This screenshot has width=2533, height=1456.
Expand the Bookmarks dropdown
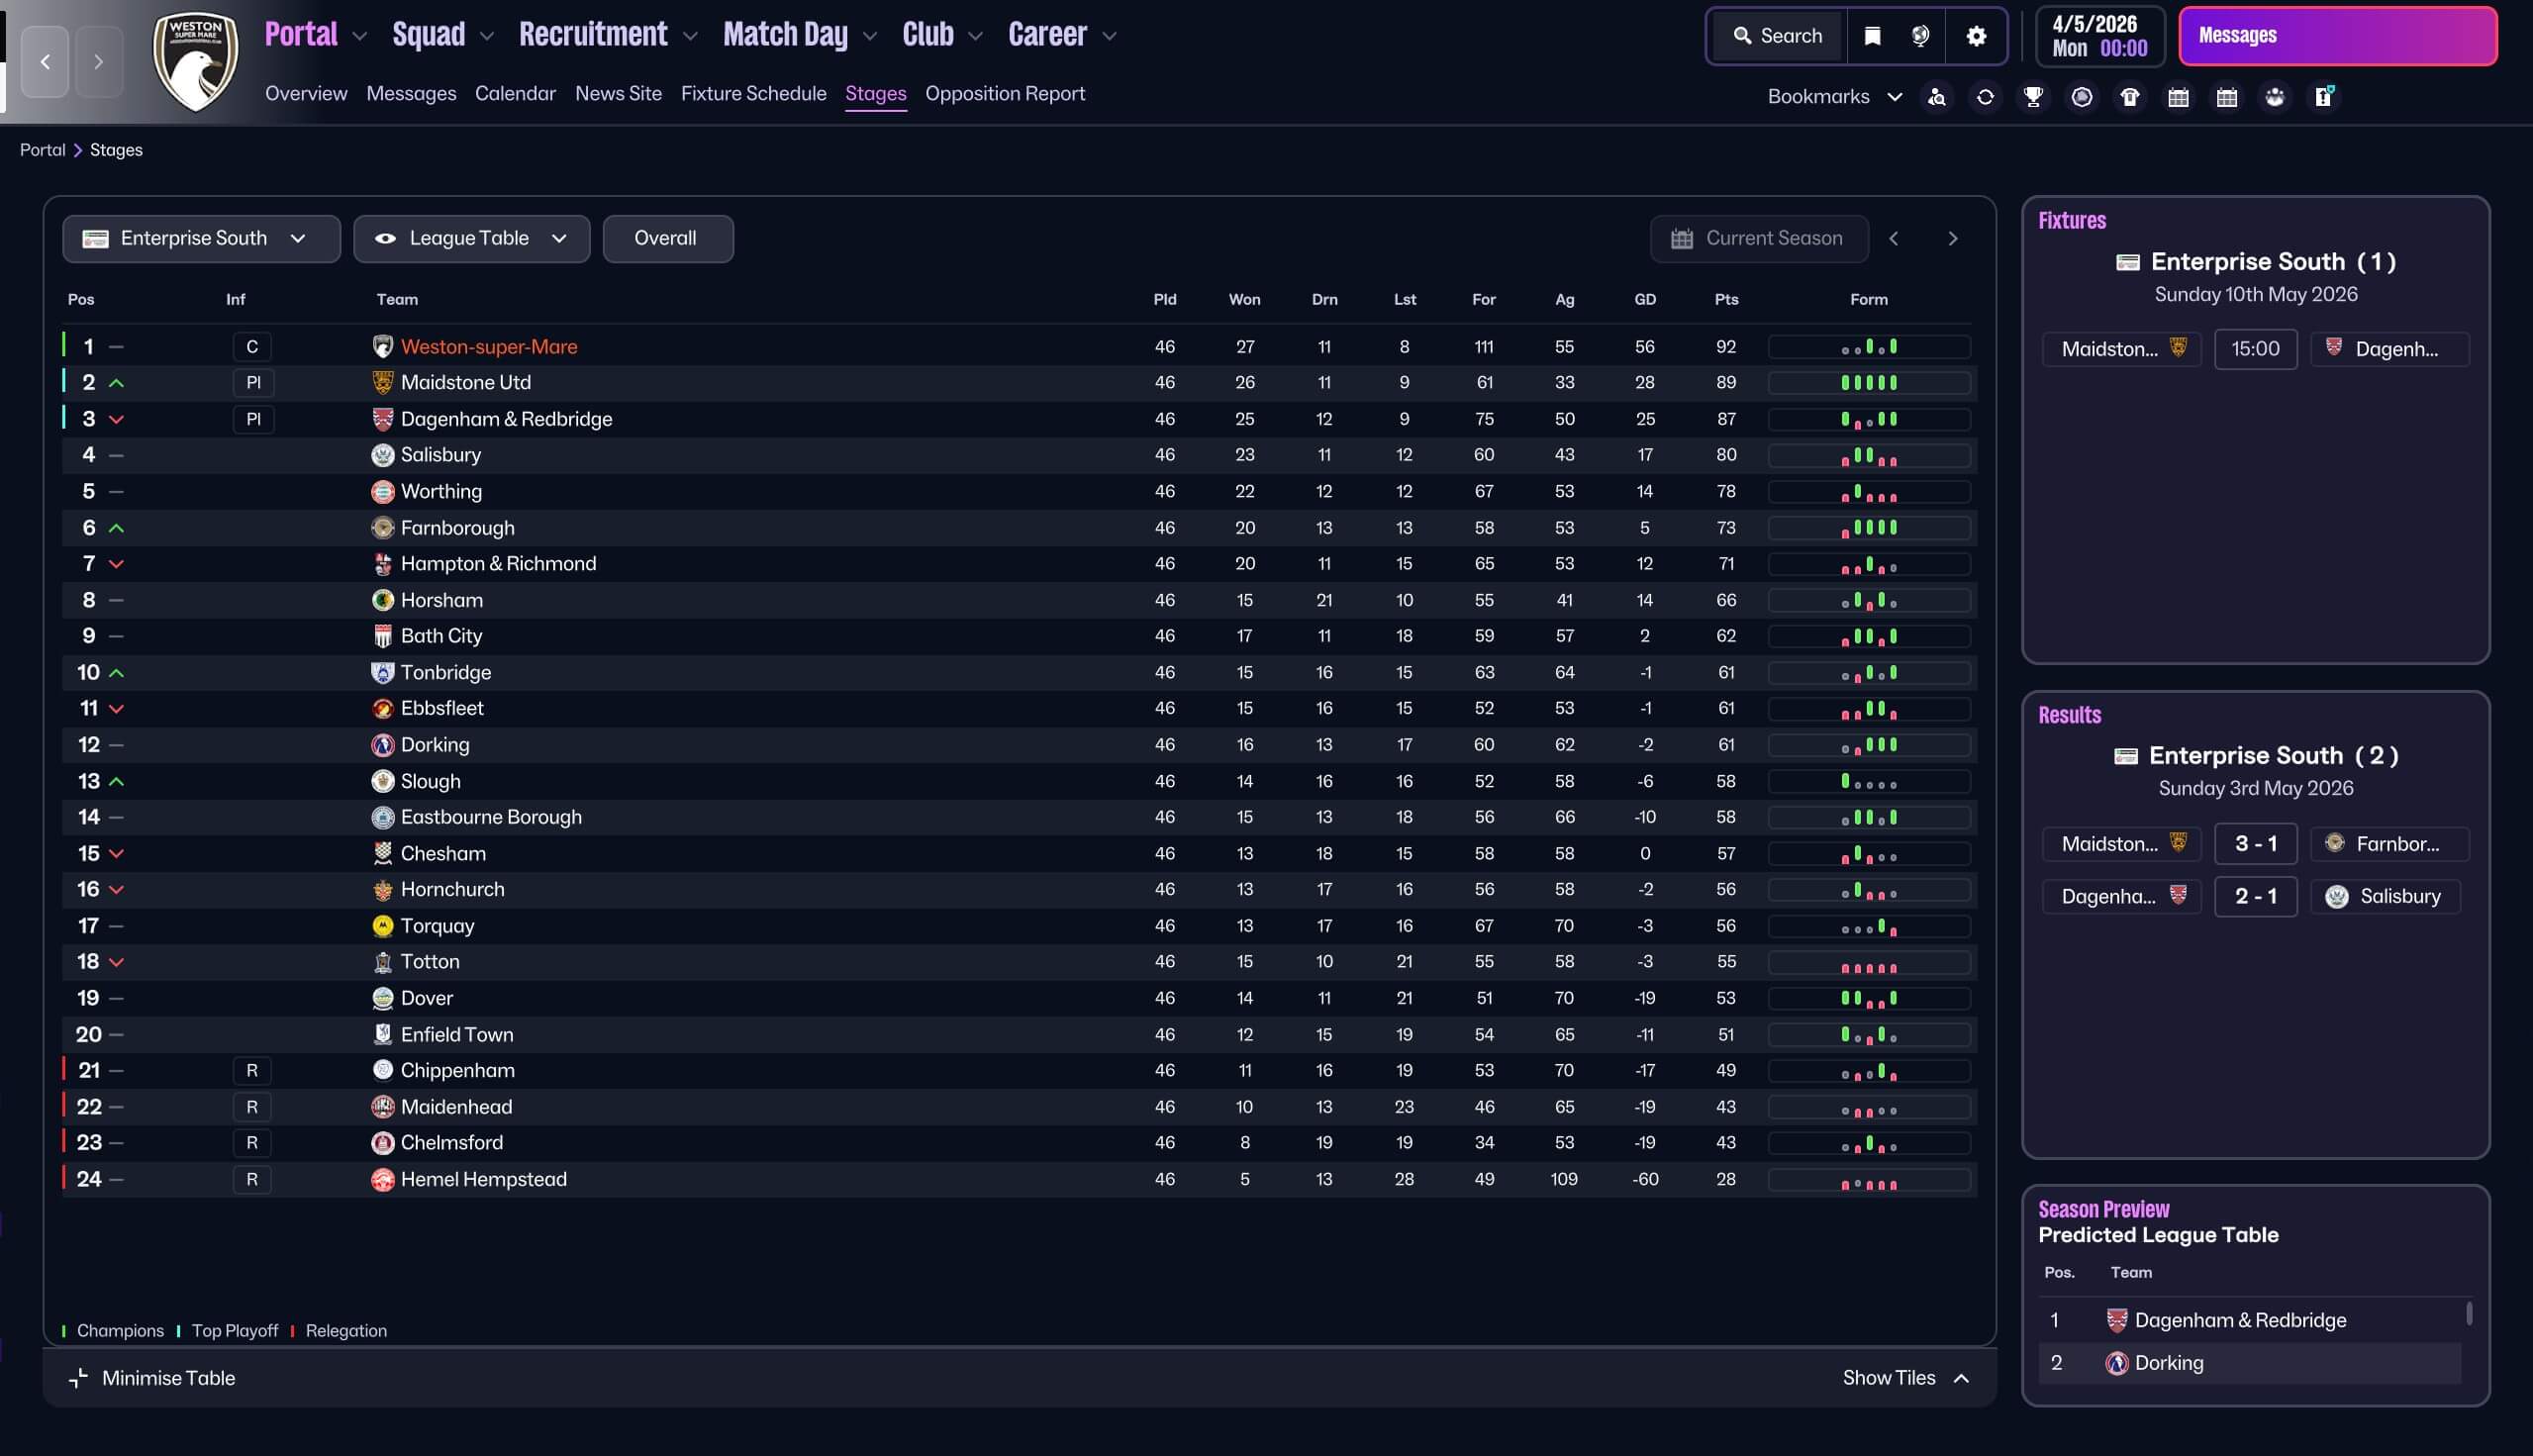(x=1833, y=97)
